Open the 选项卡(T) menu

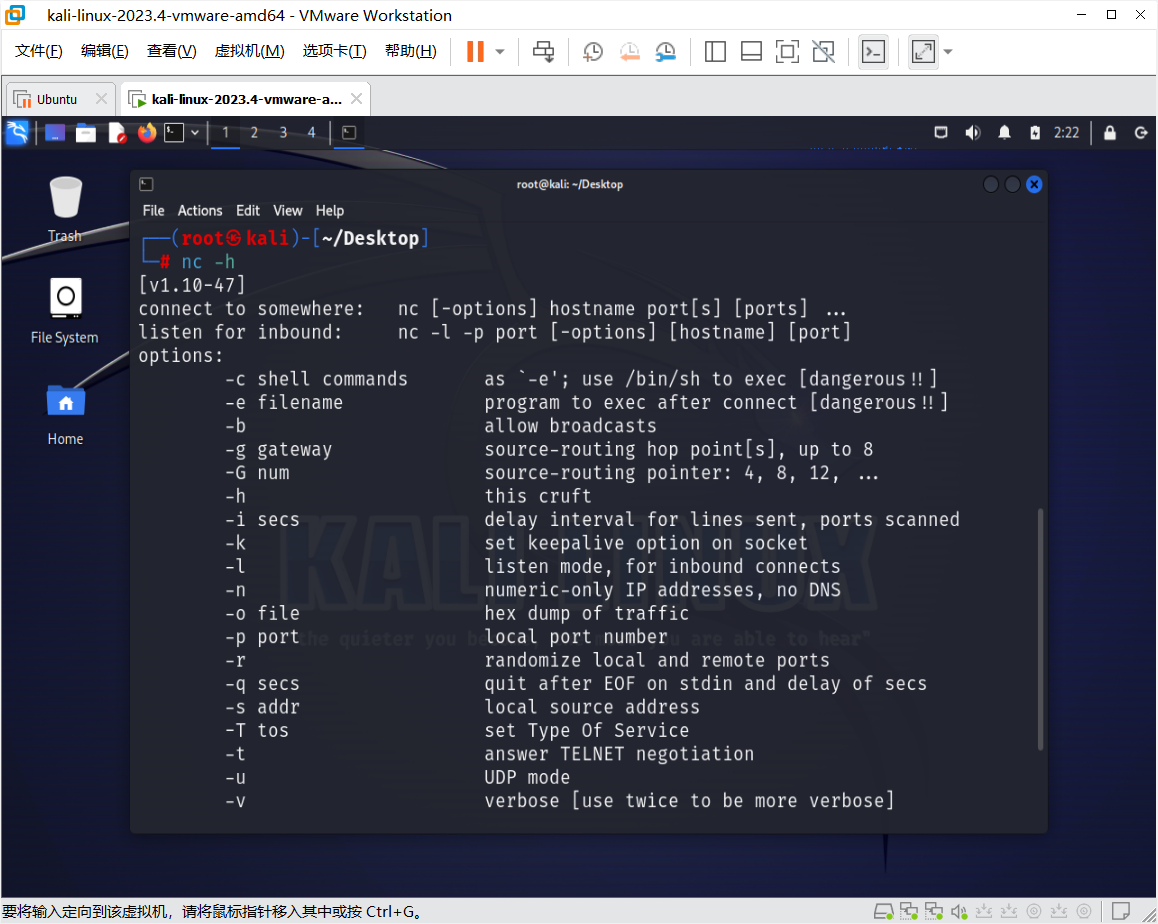[334, 51]
